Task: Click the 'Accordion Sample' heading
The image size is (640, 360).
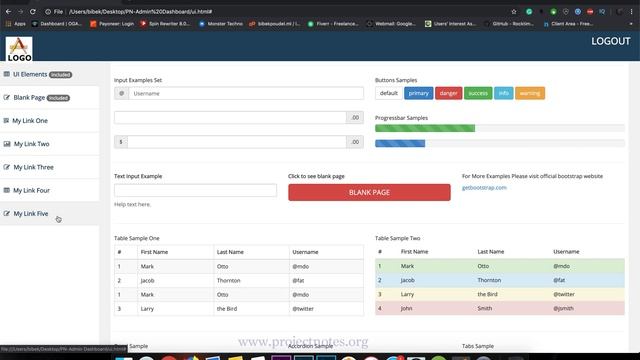Action: point(310,346)
